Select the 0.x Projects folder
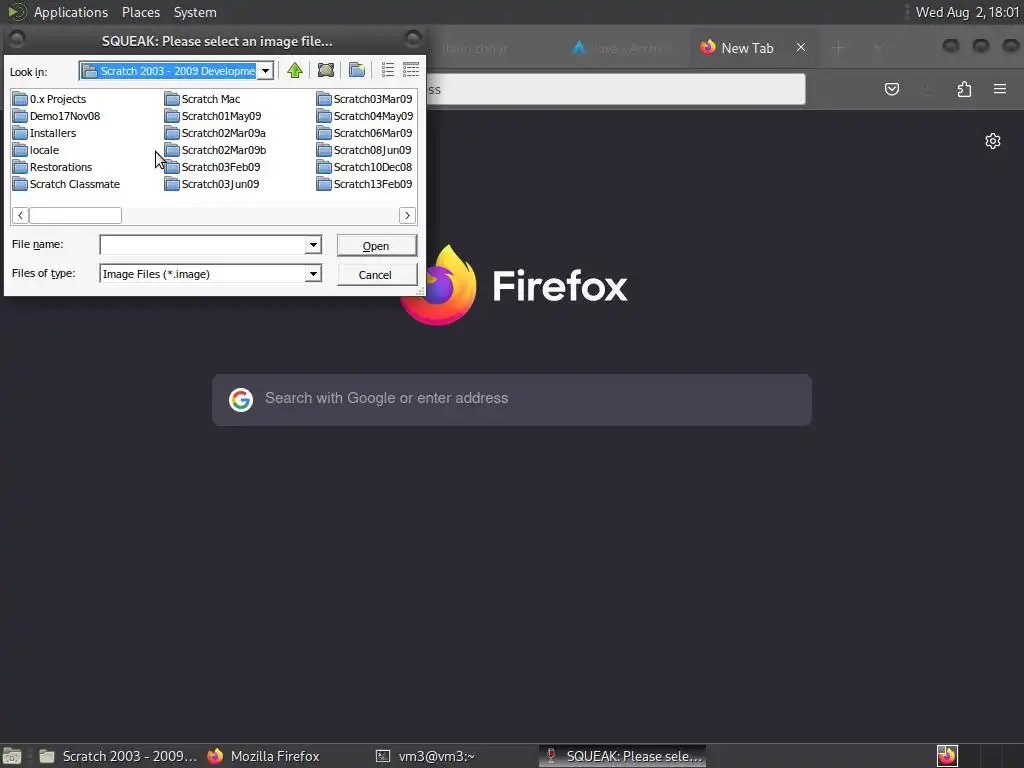Image resolution: width=1024 pixels, height=768 pixels. (50, 99)
